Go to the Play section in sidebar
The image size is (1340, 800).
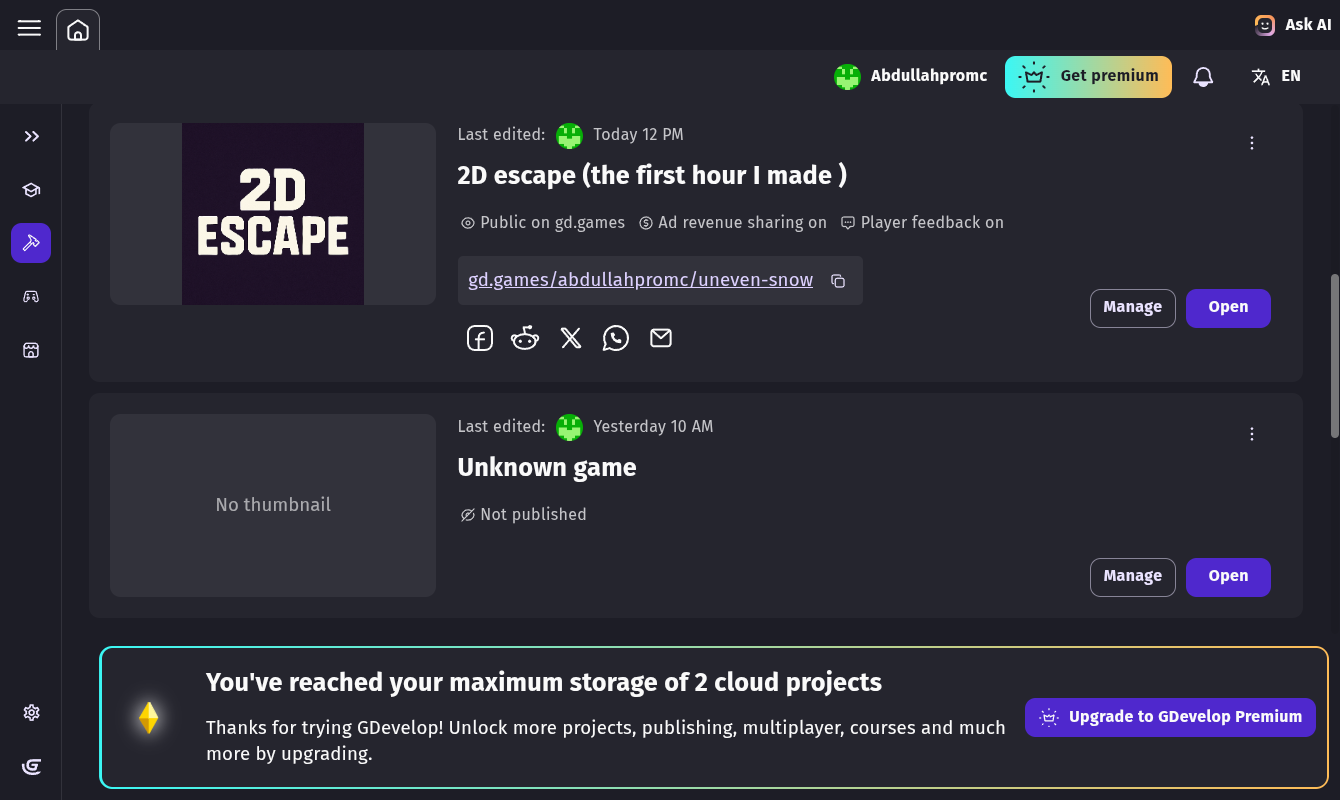(31, 296)
